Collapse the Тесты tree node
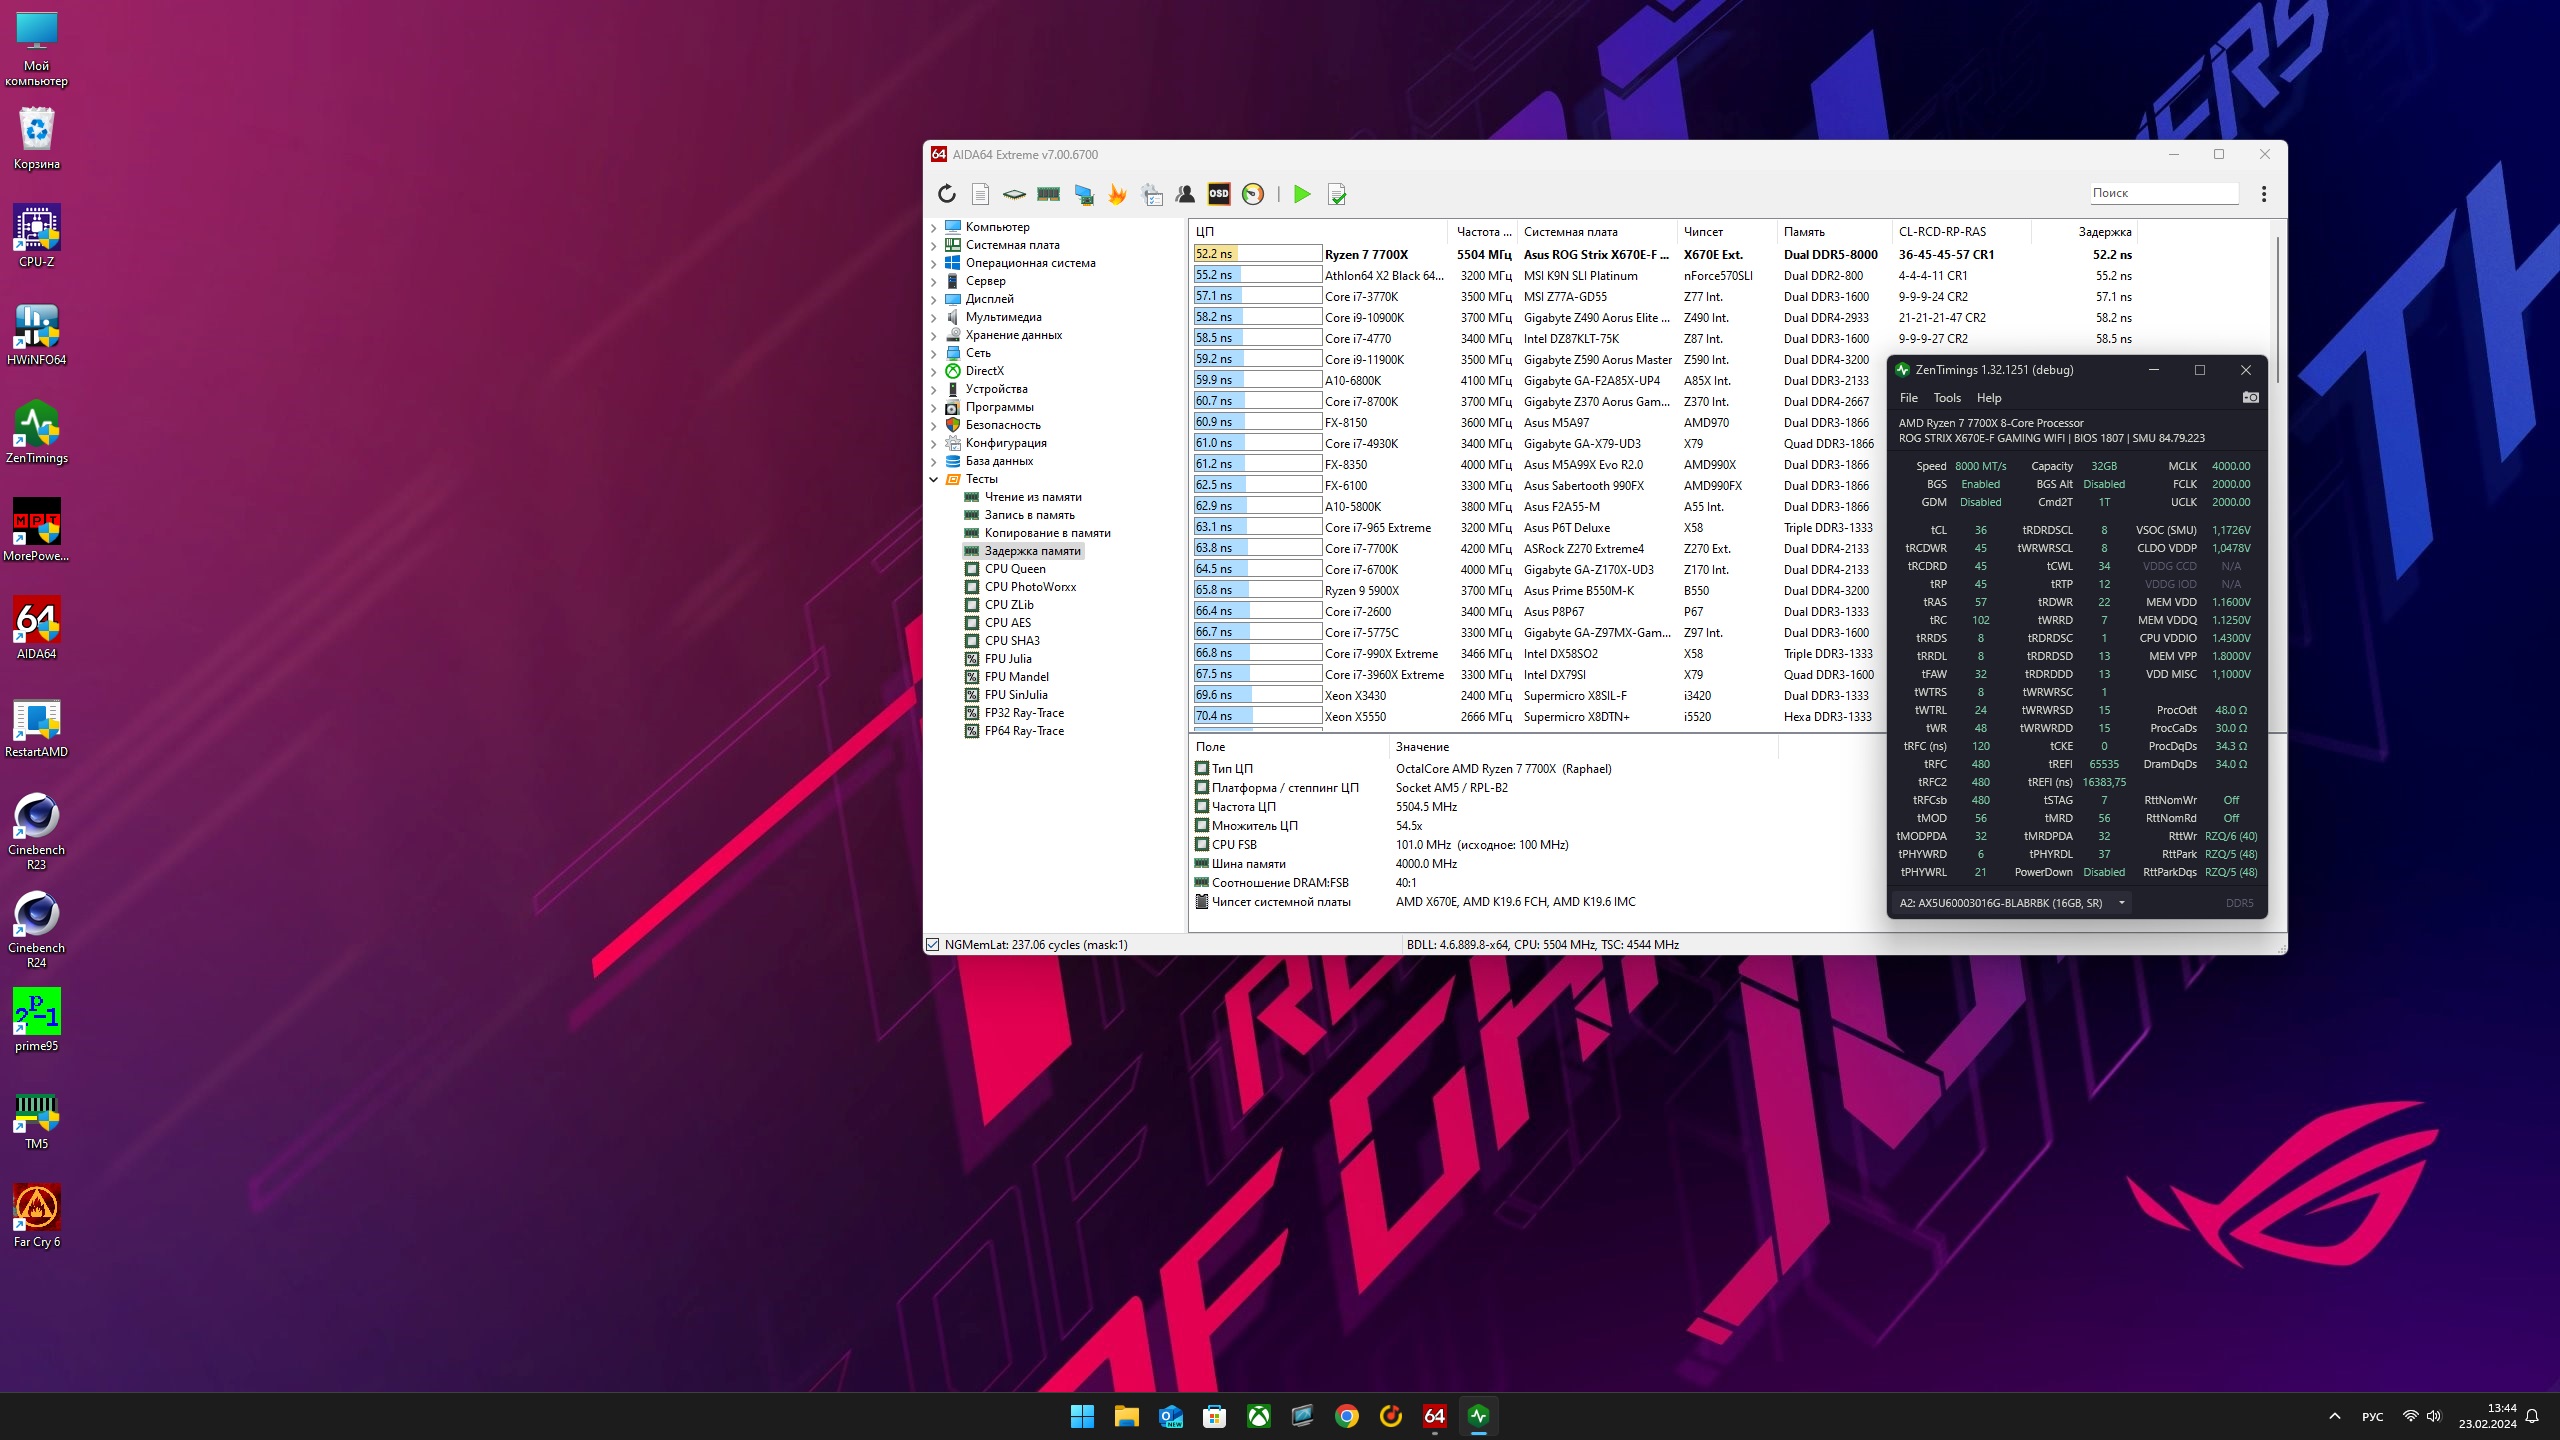 934,480
